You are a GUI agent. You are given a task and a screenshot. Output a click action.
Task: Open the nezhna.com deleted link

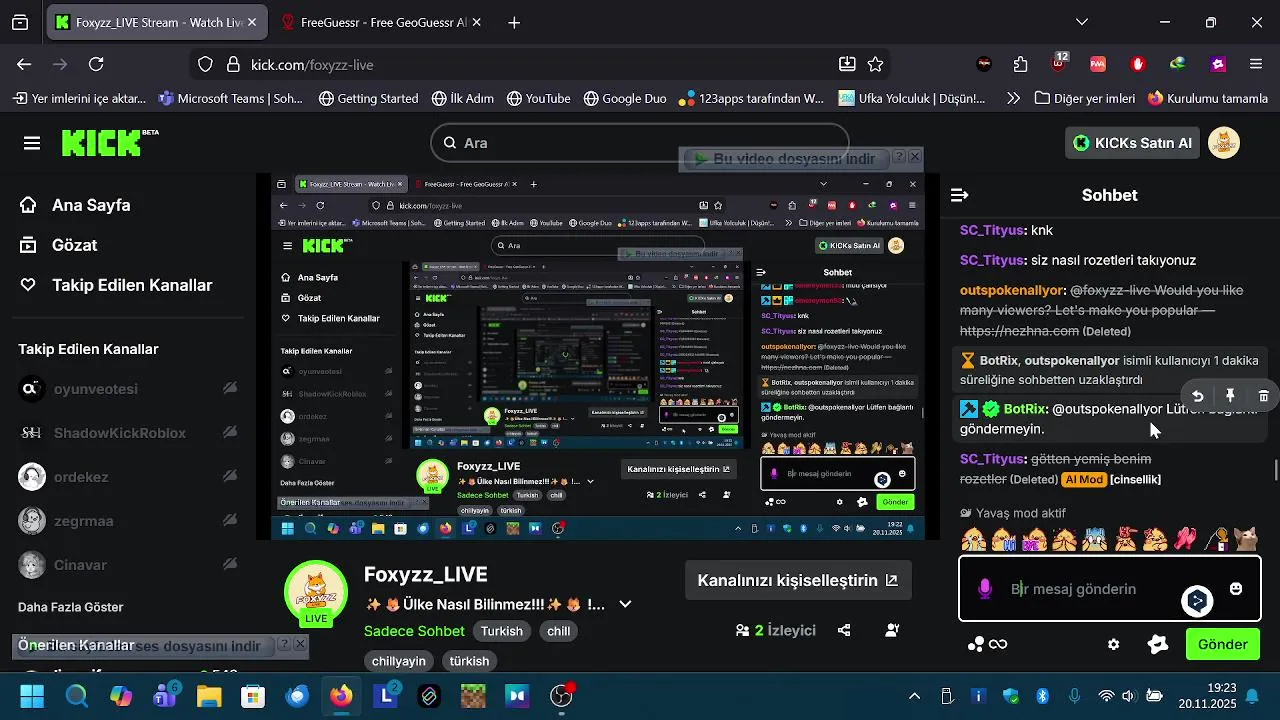tap(1019, 331)
